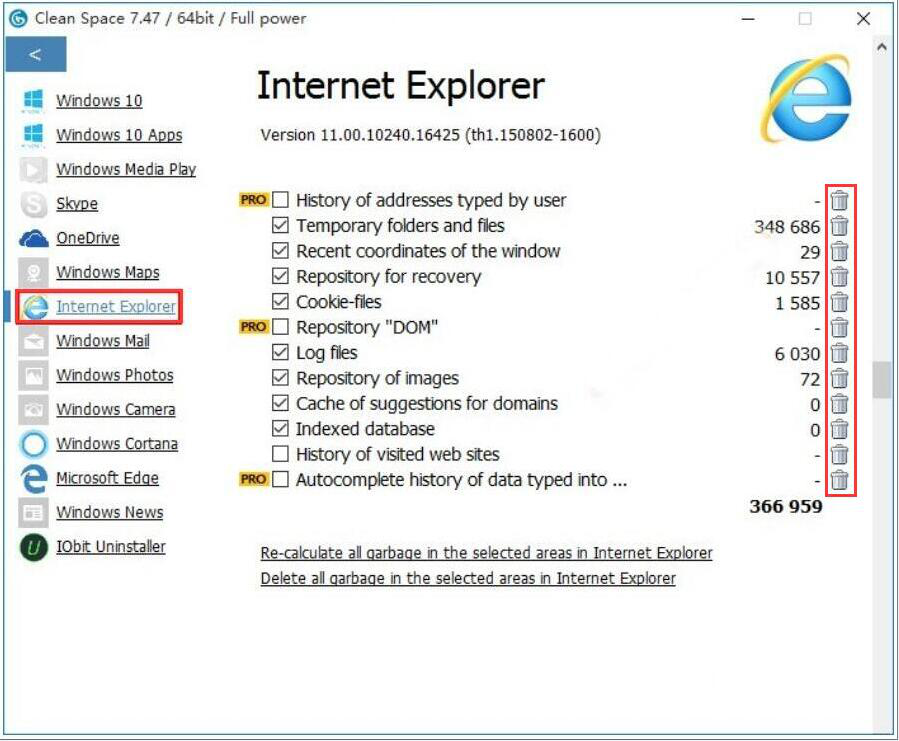Click the Windows Media Player sidebar icon
Image resolution: width=899 pixels, height=741 pixels.
33,169
